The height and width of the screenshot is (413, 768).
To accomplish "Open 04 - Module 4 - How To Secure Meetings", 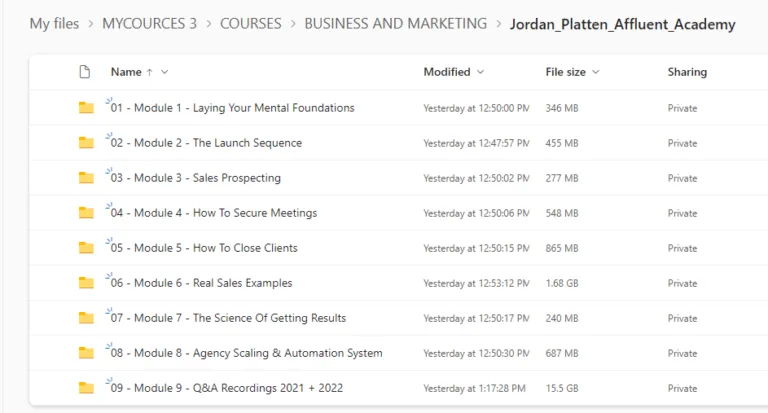I will [213, 213].
